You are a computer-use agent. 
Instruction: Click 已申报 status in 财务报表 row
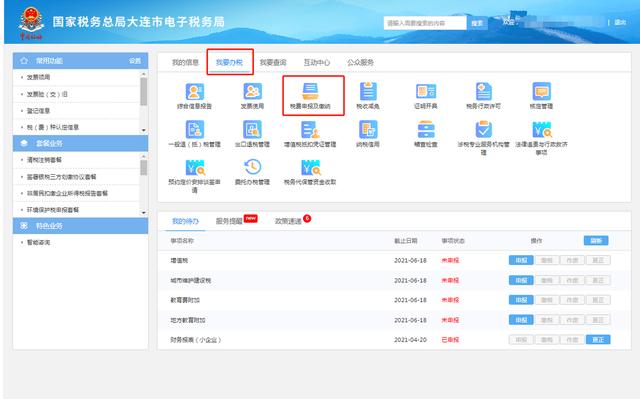(450, 339)
